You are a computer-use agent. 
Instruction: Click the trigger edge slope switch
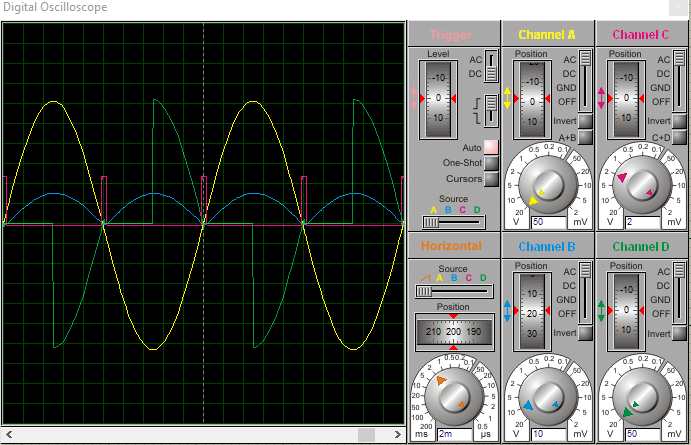tap(491, 111)
